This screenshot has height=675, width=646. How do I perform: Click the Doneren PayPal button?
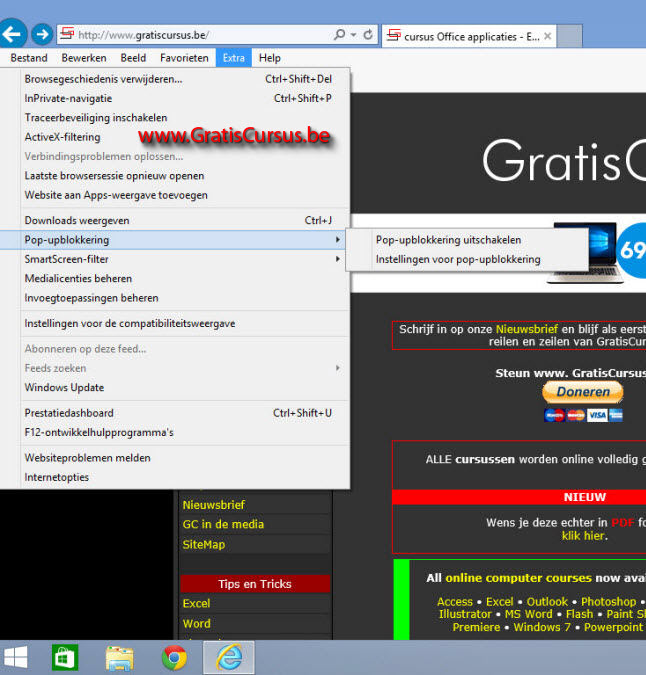(583, 392)
